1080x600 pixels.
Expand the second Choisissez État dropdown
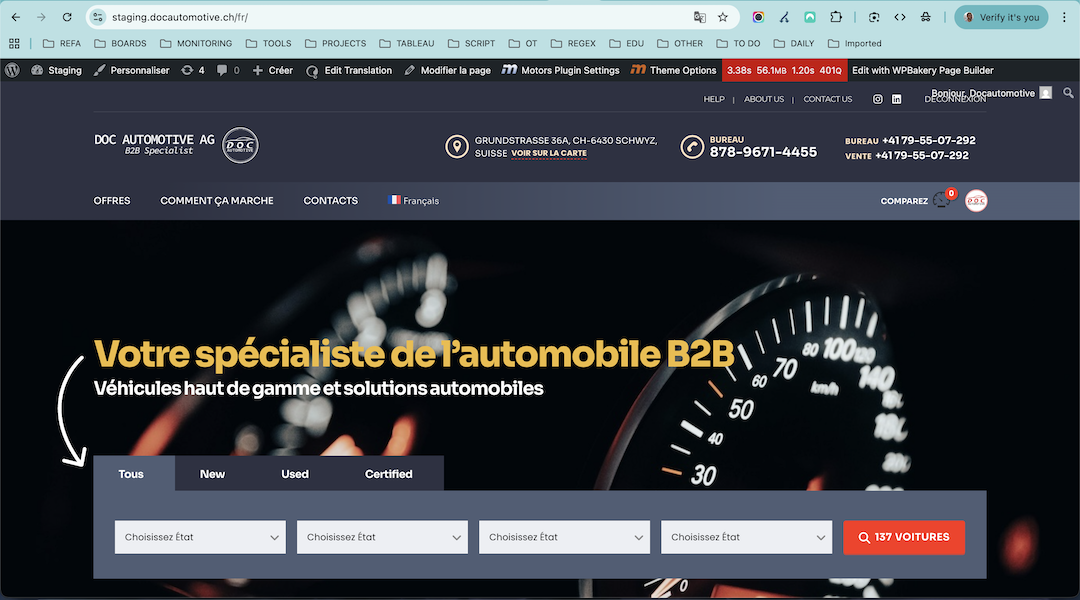(382, 537)
